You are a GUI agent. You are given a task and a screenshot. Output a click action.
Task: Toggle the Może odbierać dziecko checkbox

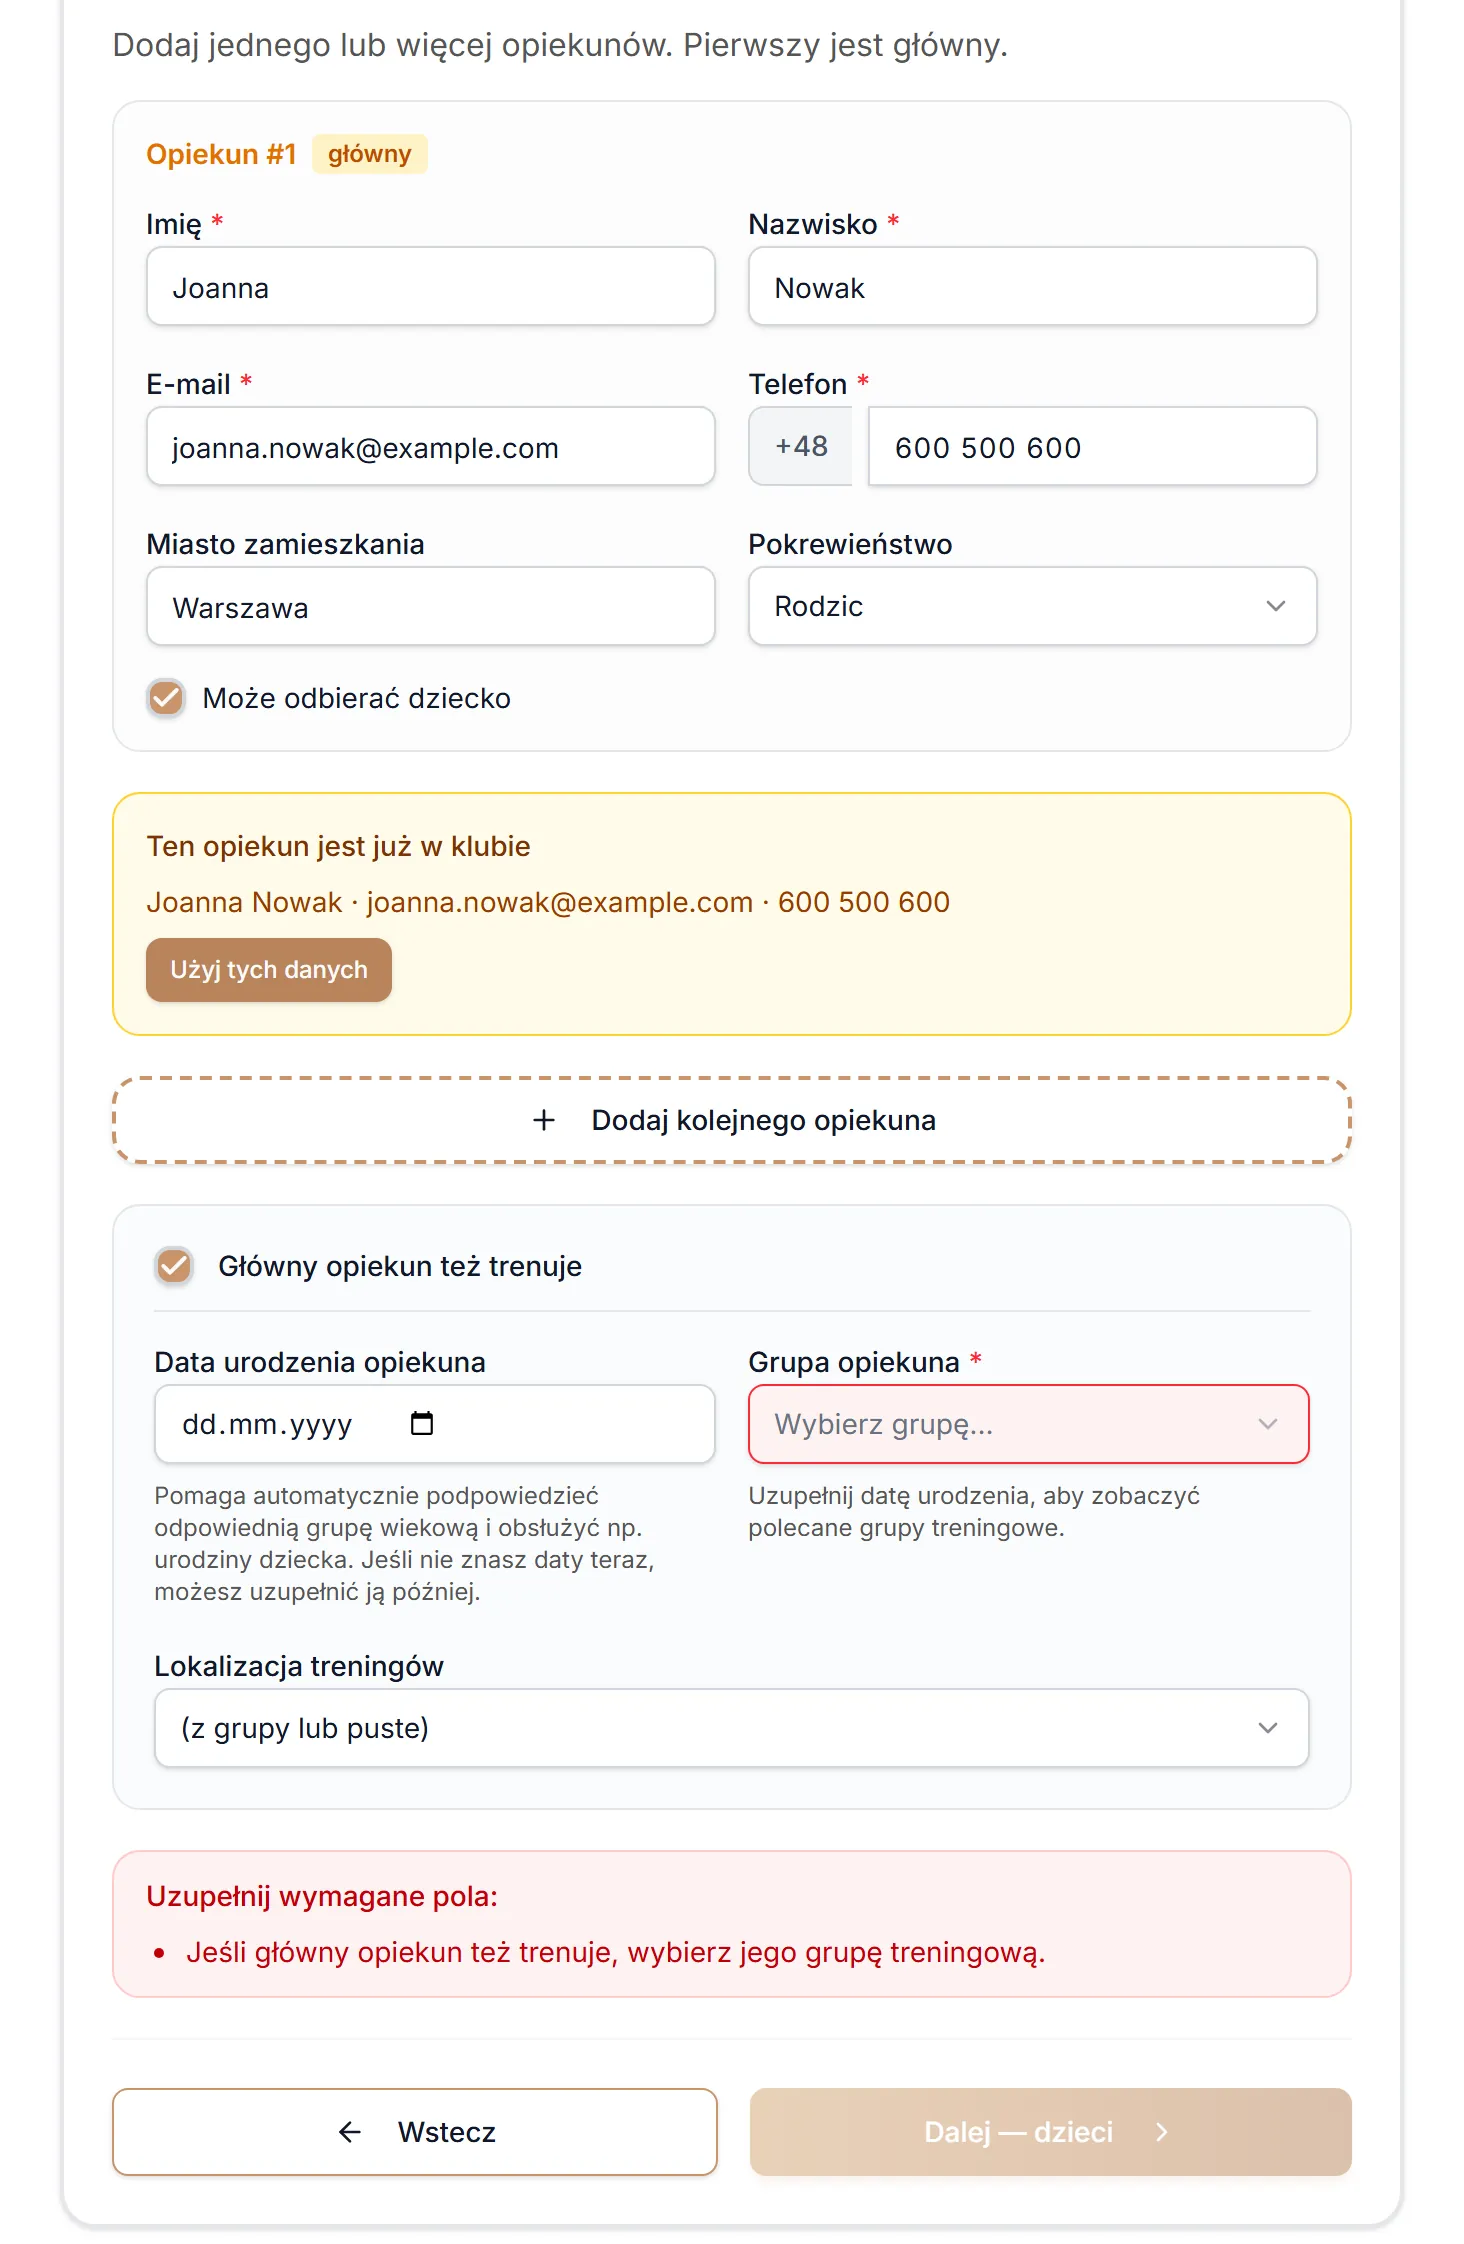(x=166, y=698)
